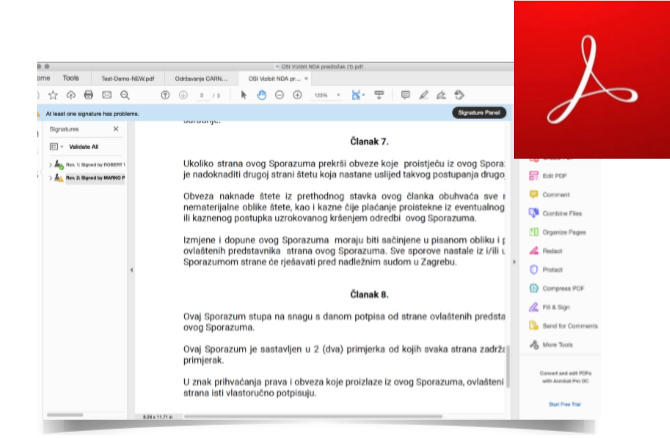The height and width of the screenshot is (438, 670).
Task: Click the page number field
Action: (x=202, y=95)
